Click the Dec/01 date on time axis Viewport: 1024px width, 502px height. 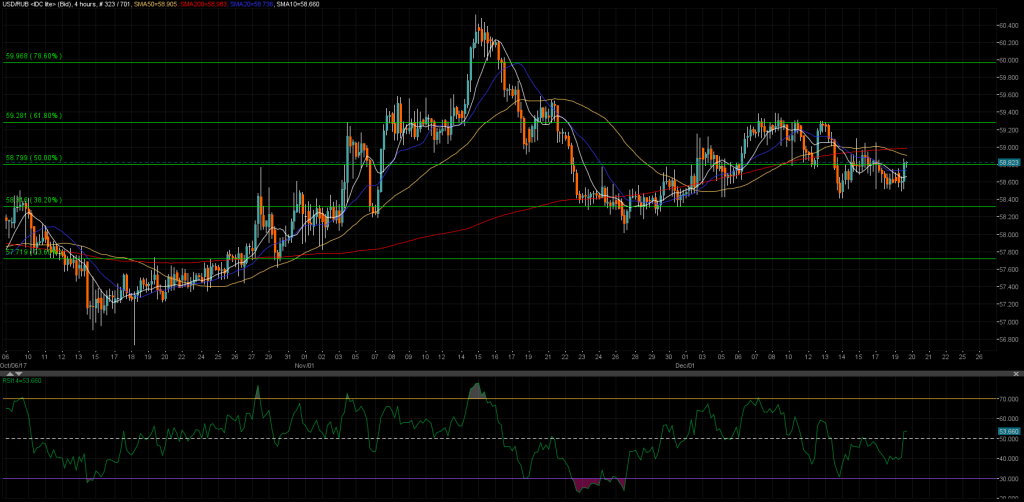click(x=684, y=366)
